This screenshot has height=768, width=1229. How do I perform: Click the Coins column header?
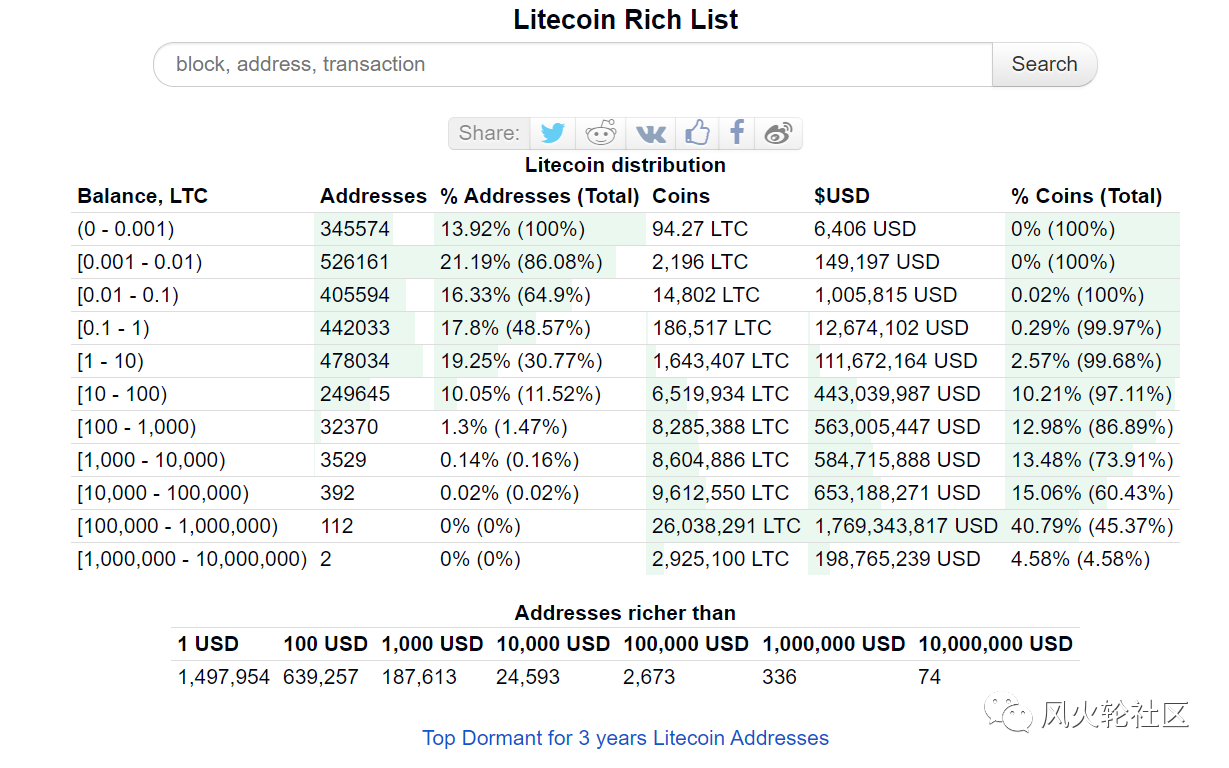(681, 196)
